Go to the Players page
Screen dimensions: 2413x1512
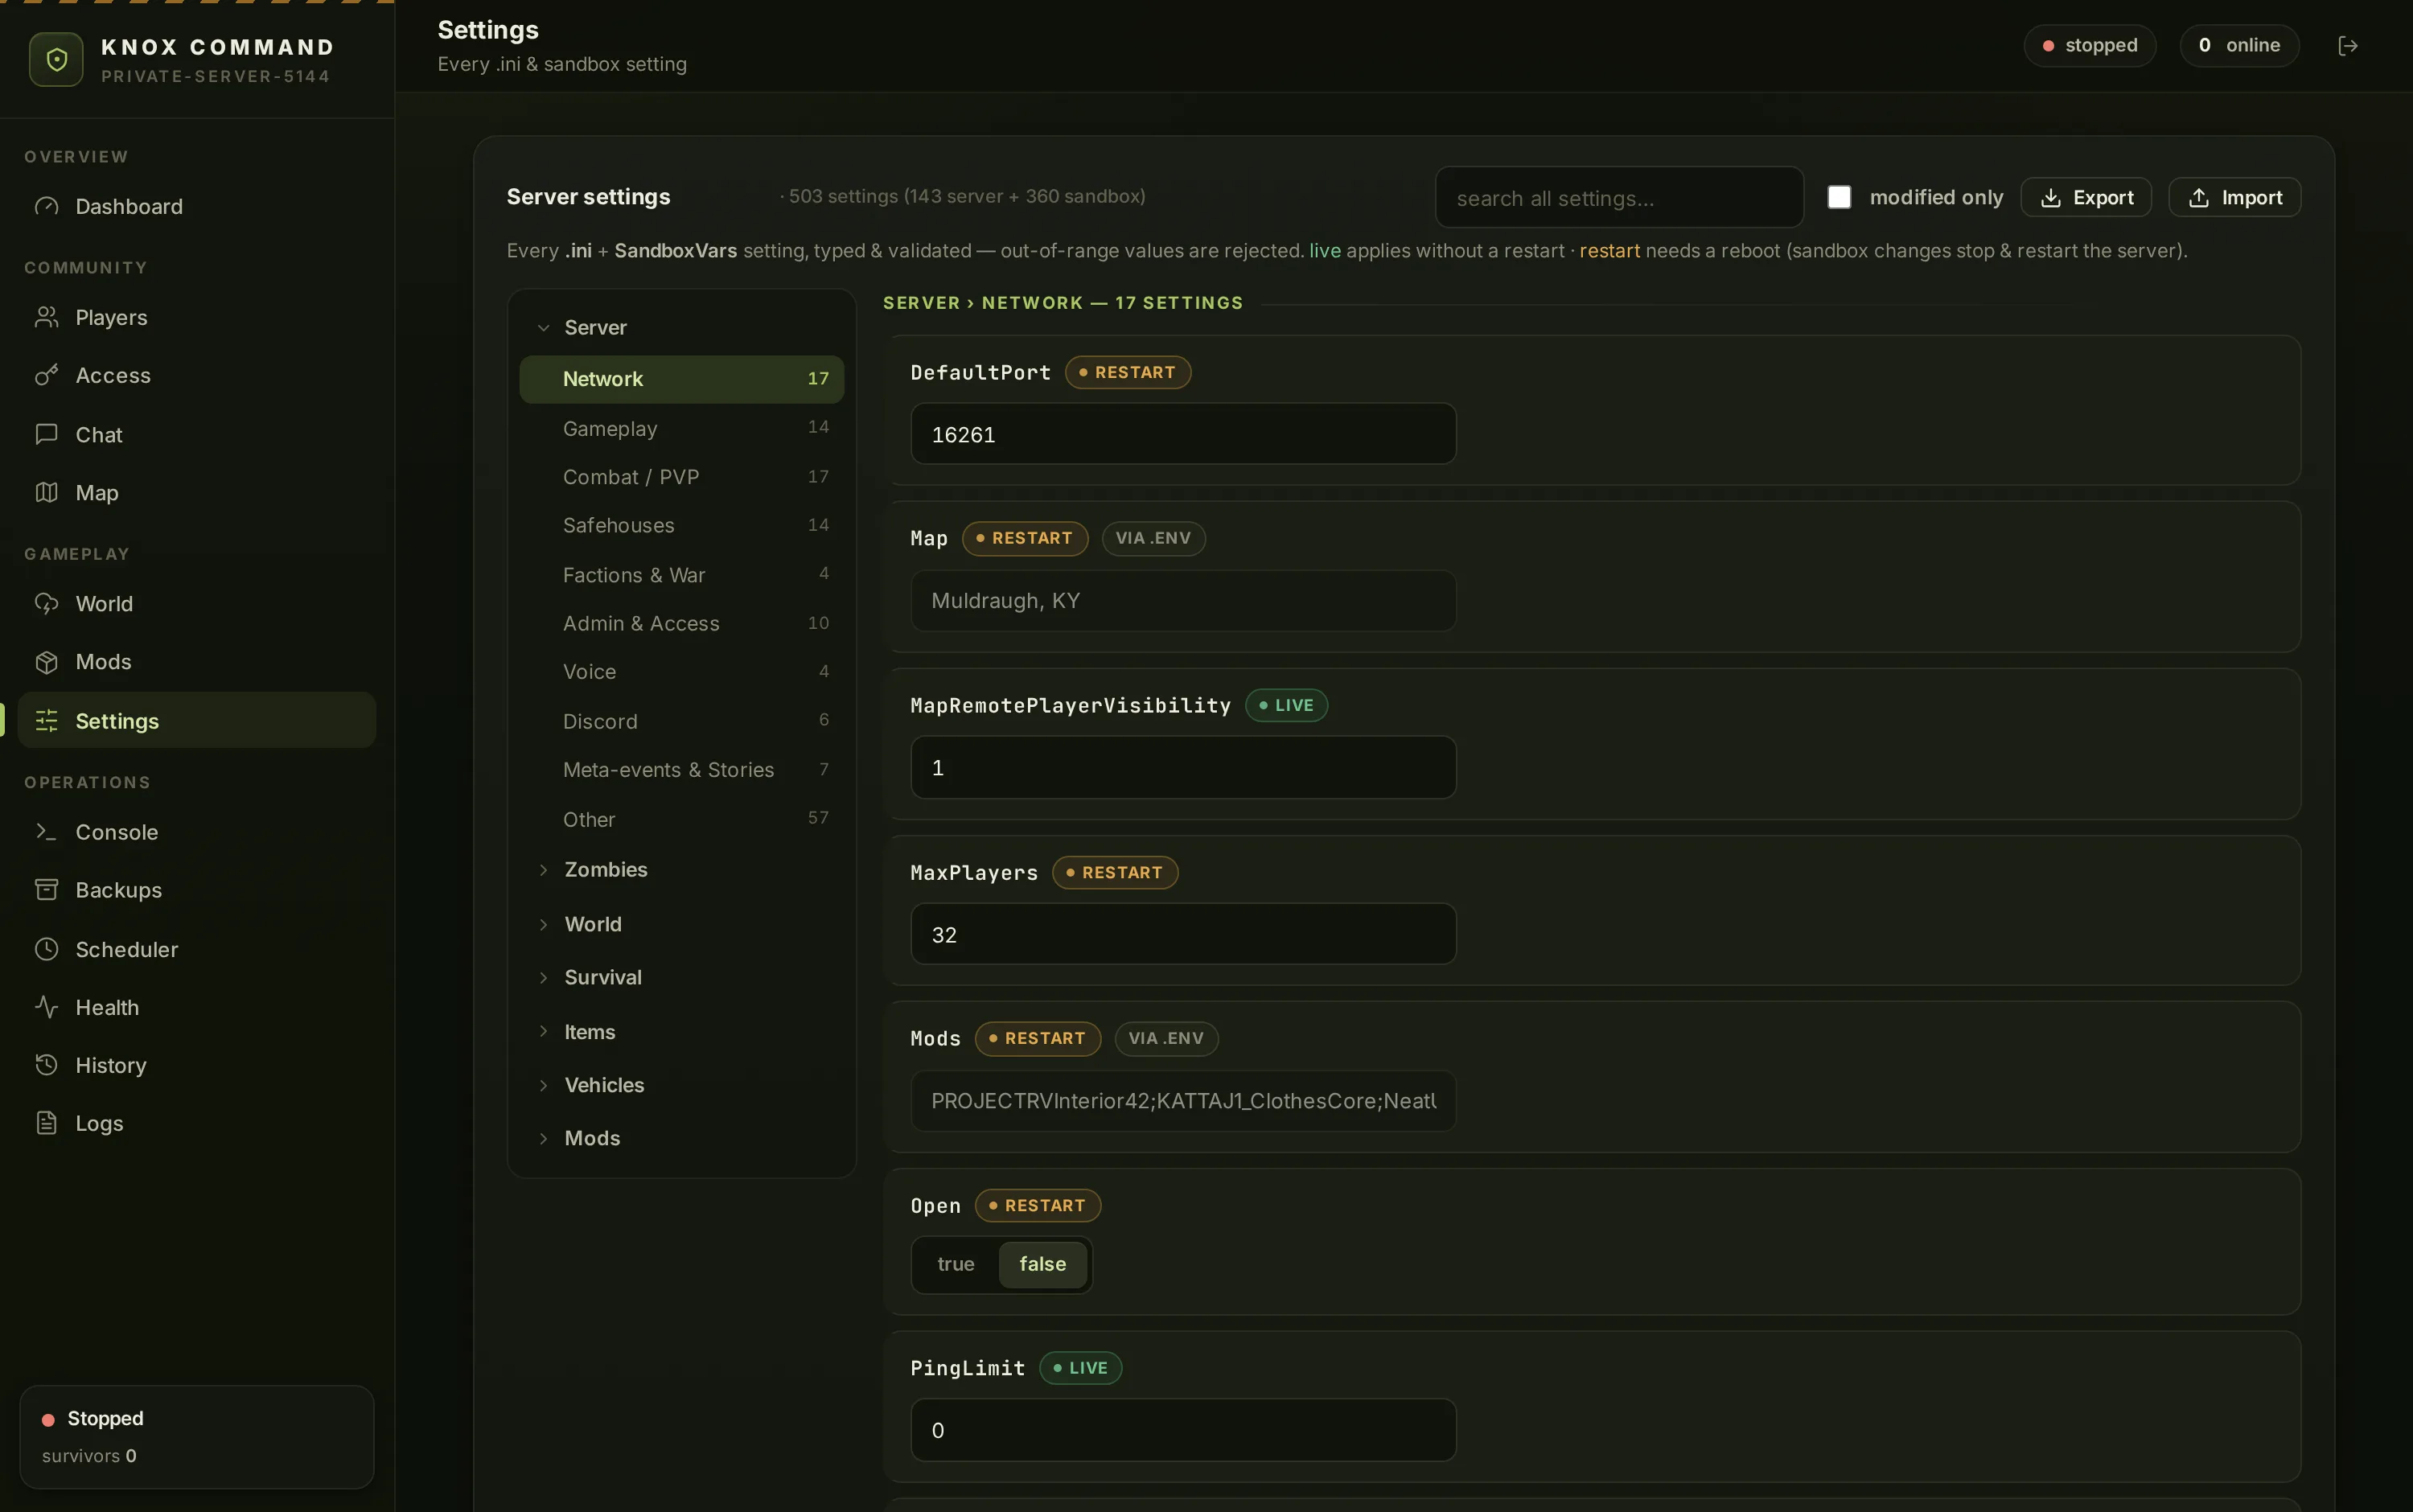[197, 317]
